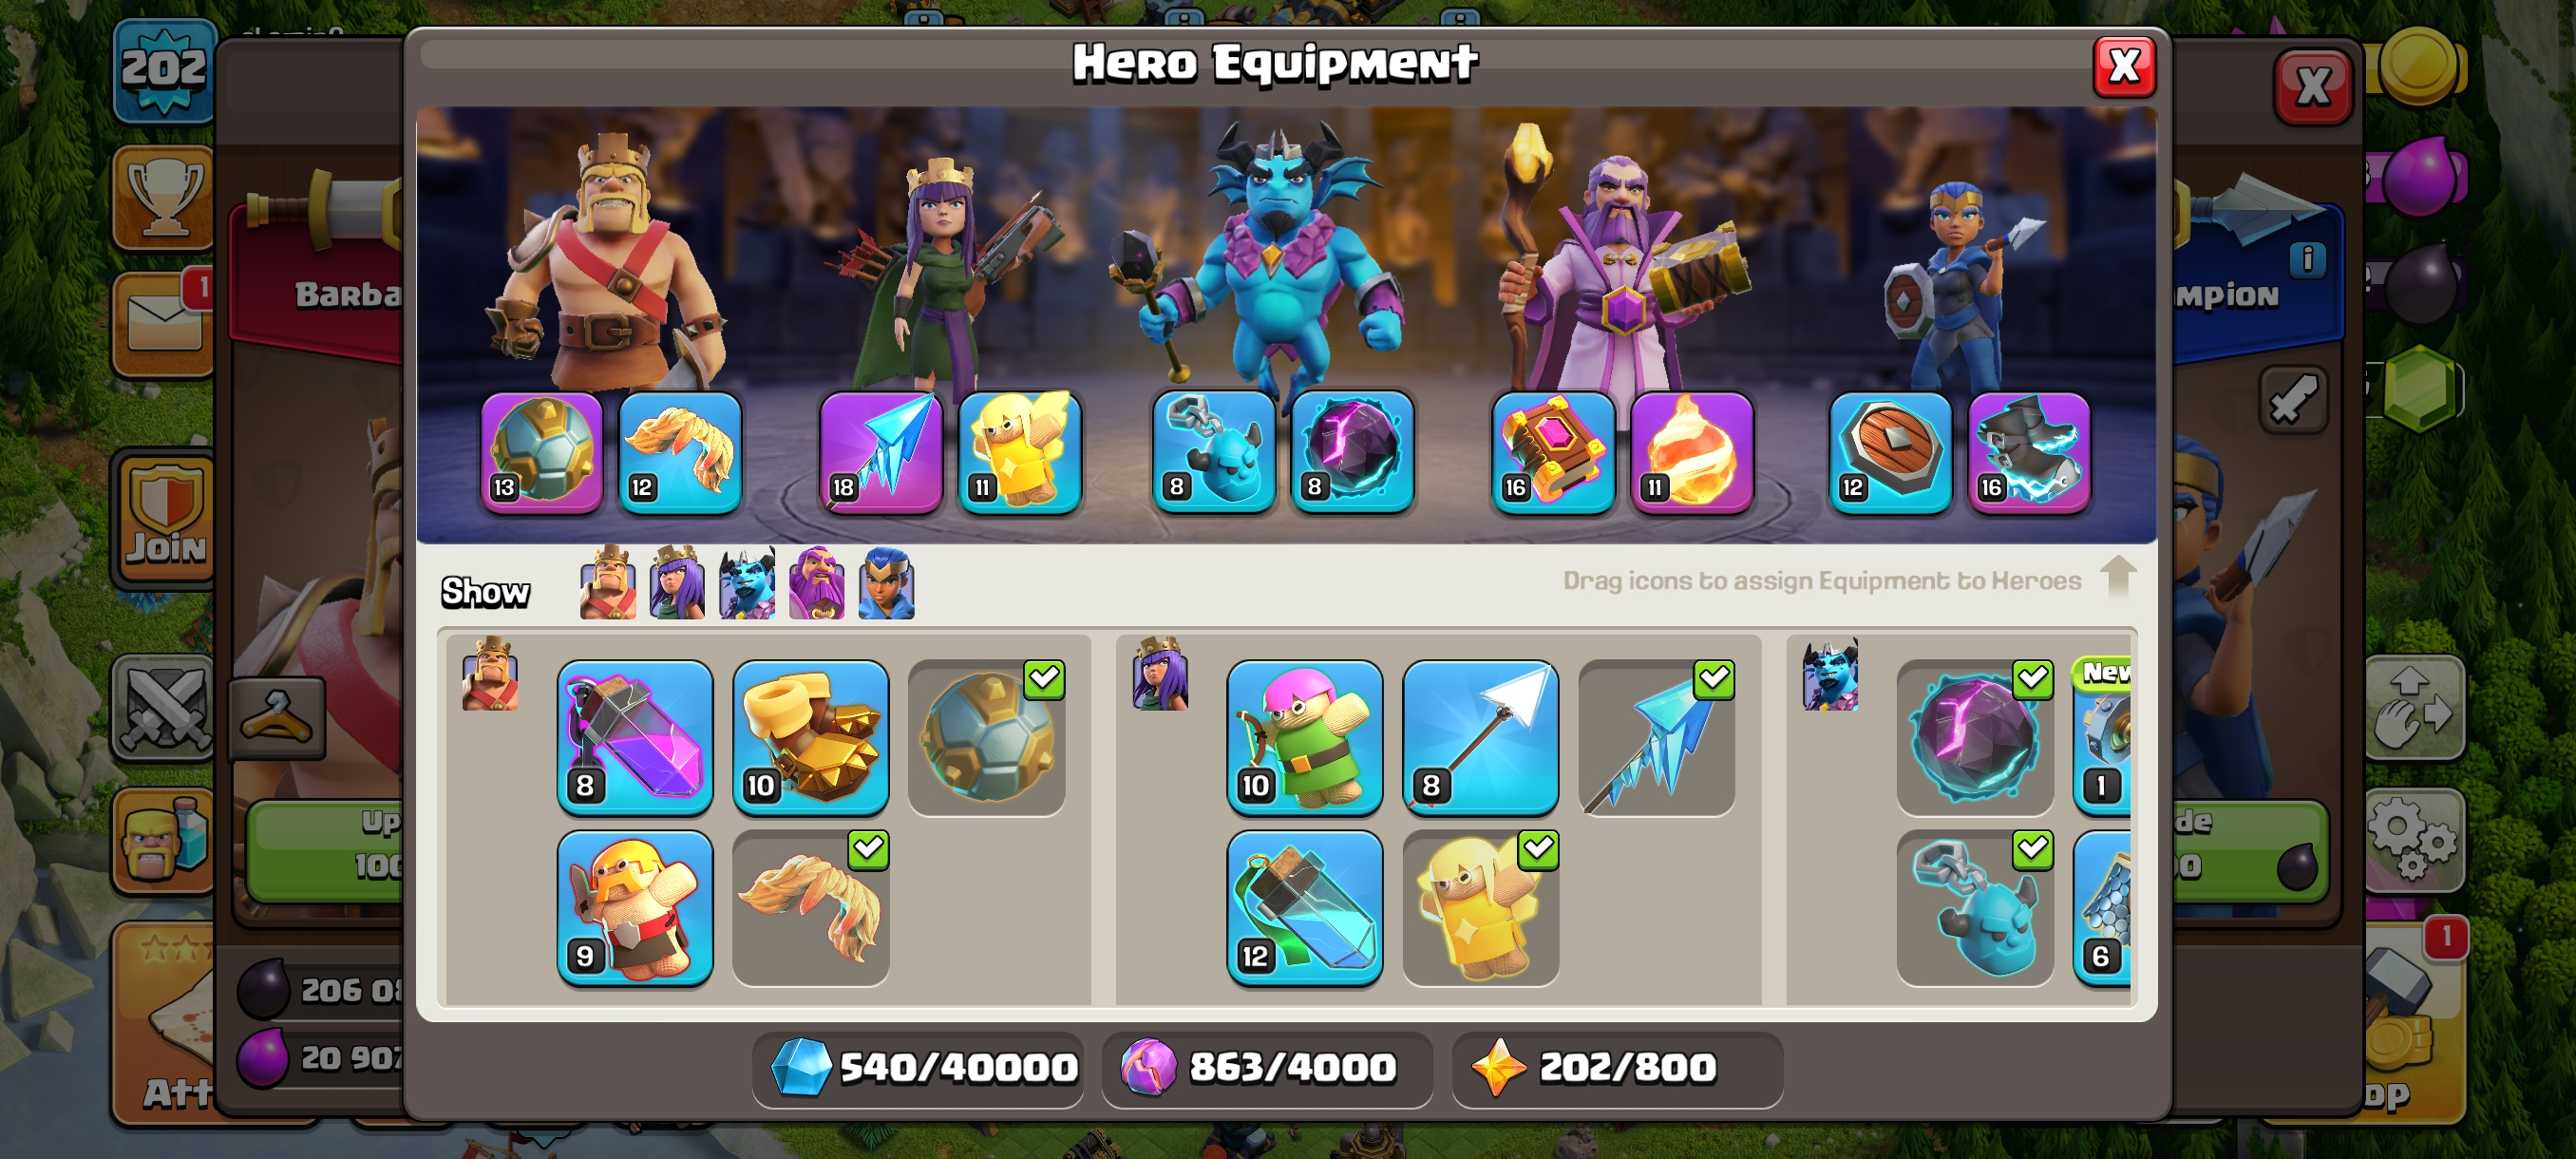Select the Barbarian King's level 13 Spiky Ball slot

point(541,452)
